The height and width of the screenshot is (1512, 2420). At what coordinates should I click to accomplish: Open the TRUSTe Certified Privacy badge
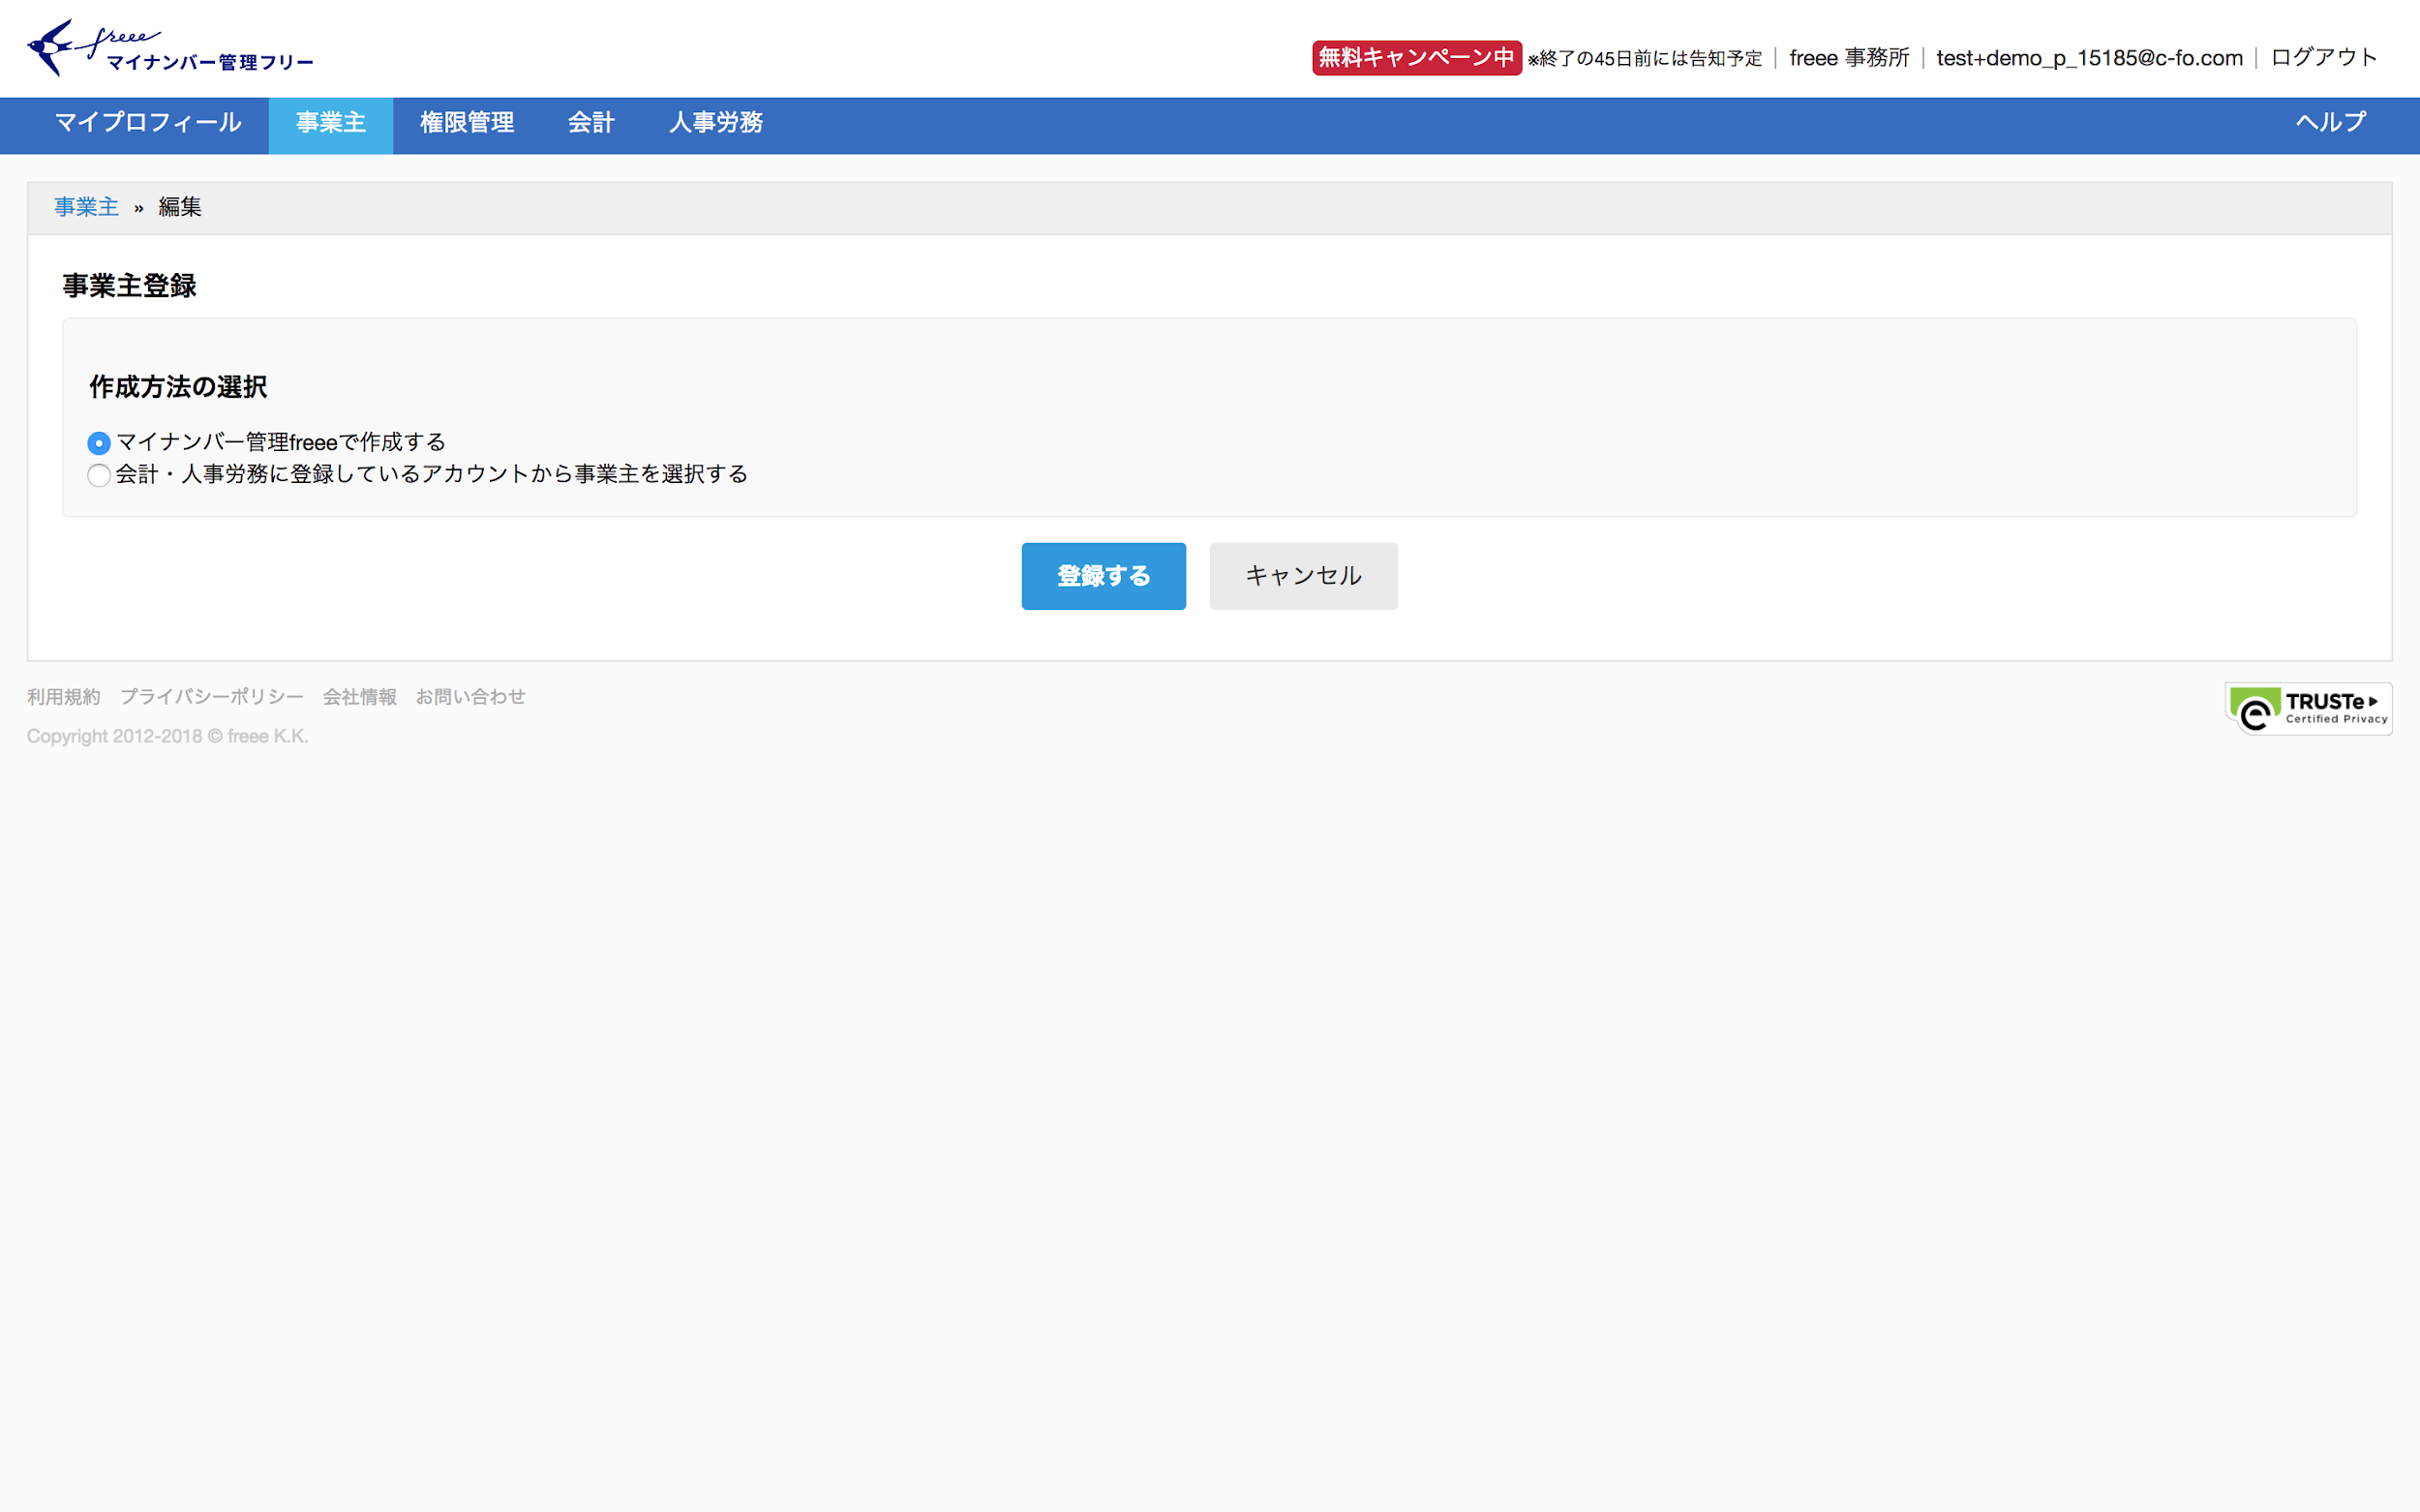[x=2308, y=709]
